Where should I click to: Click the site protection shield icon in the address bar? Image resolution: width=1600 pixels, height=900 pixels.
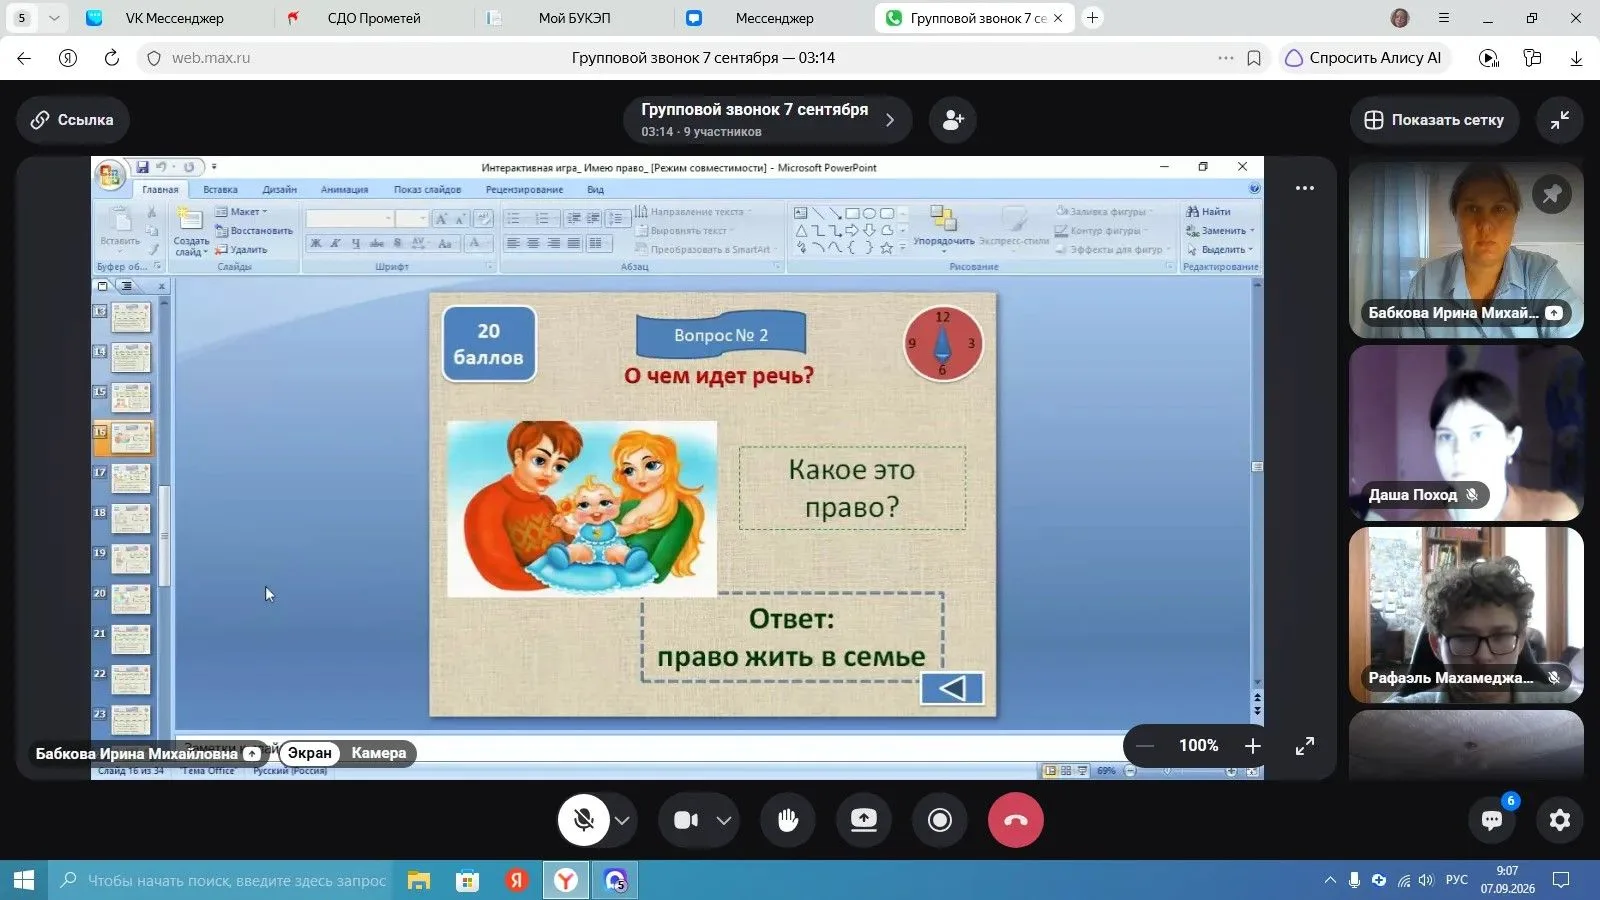[x=153, y=58]
